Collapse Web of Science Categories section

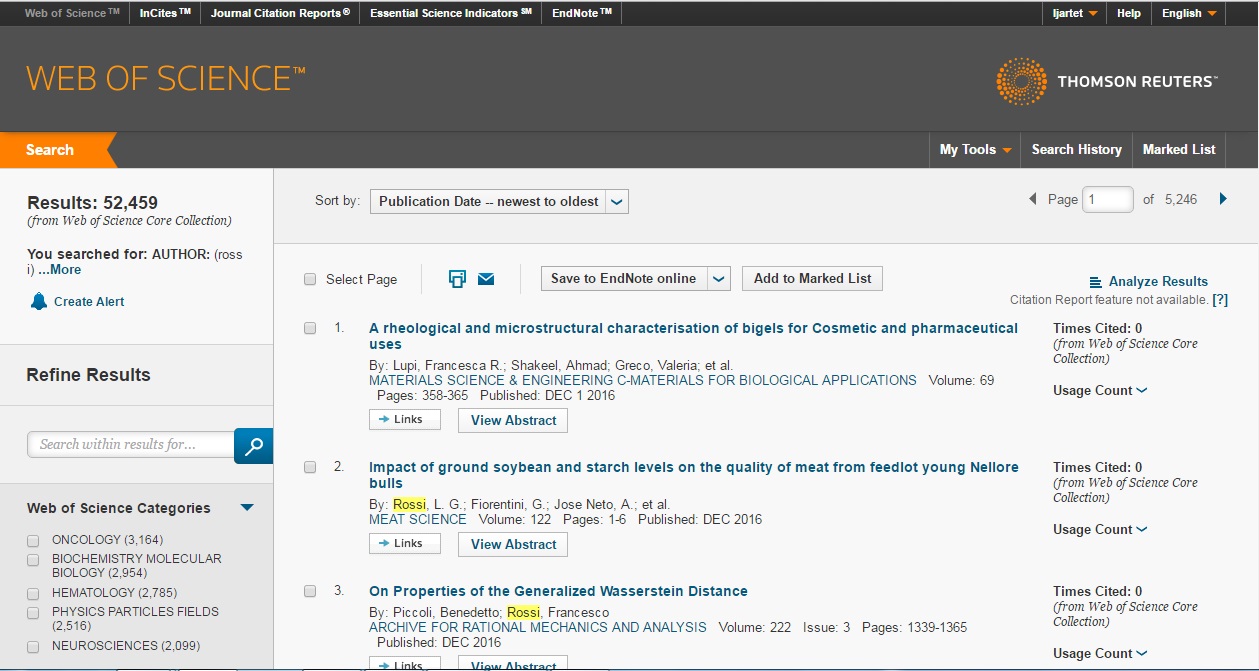tap(247, 508)
